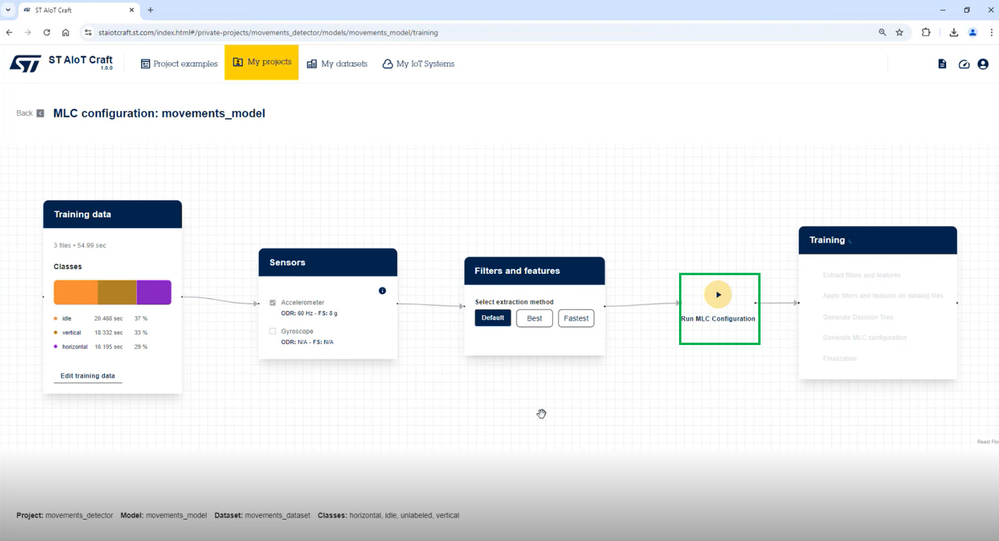The image size is (999, 541).
Task: Click the Back arrow icon
Action: tap(40, 113)
